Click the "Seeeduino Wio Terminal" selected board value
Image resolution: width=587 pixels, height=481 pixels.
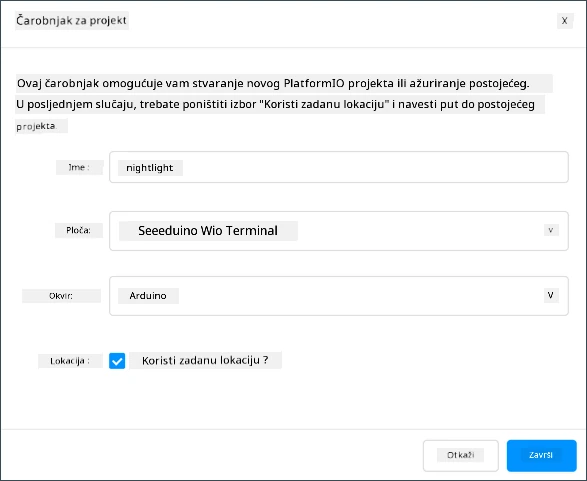point(208,231)
